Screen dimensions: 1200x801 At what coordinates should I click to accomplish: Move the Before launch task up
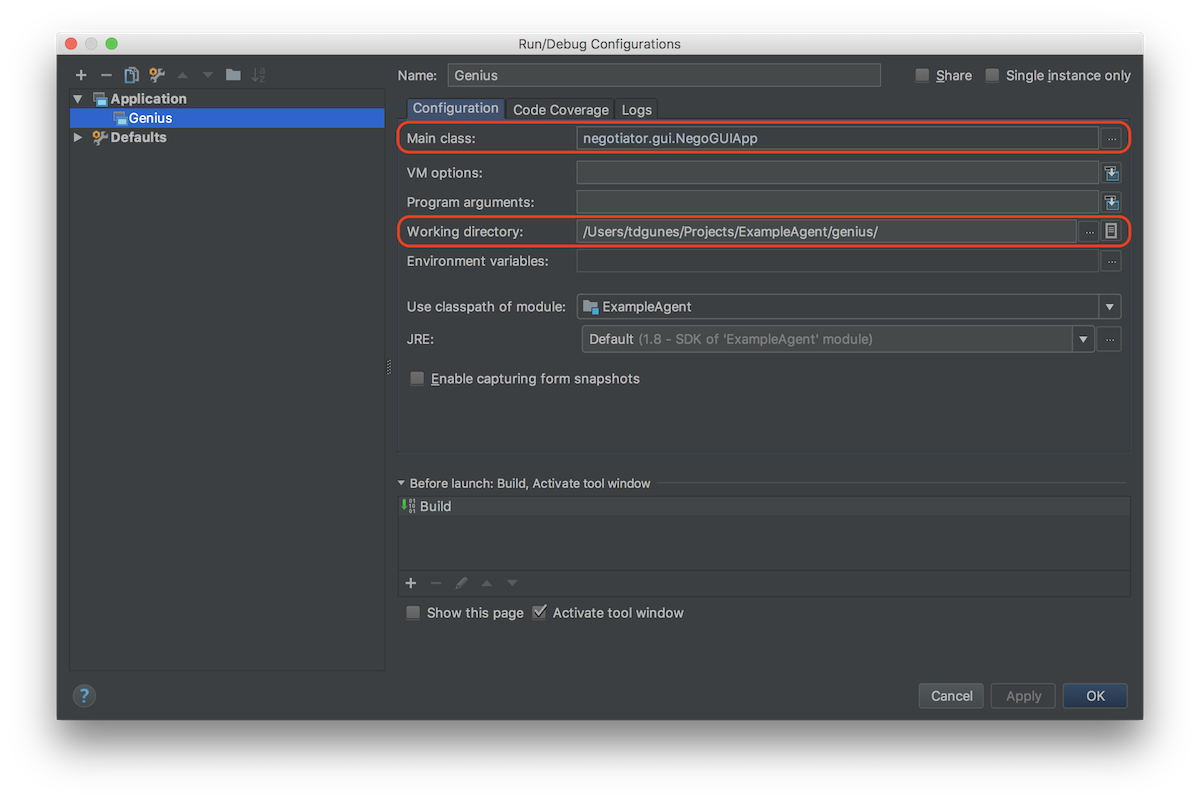[487, 583]
